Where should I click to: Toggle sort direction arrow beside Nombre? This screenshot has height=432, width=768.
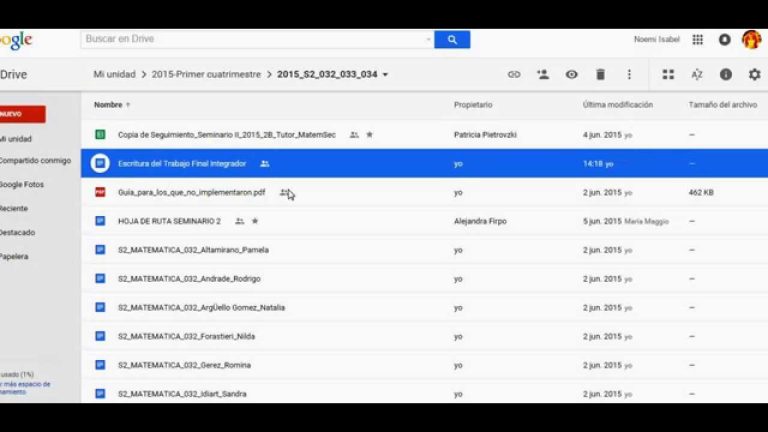tap(128, 105)
